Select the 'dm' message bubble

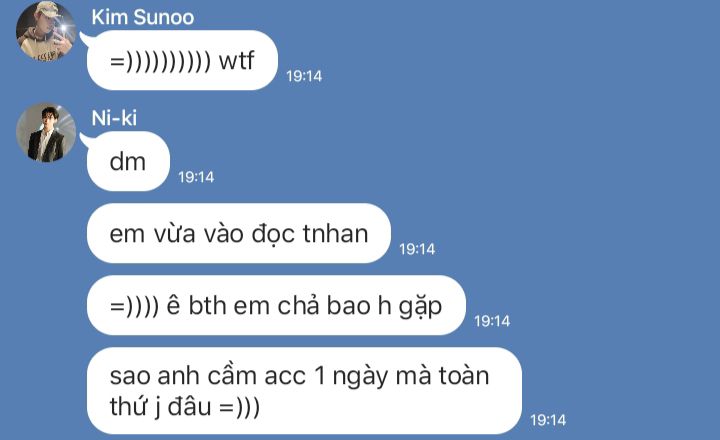coord(128,161)
